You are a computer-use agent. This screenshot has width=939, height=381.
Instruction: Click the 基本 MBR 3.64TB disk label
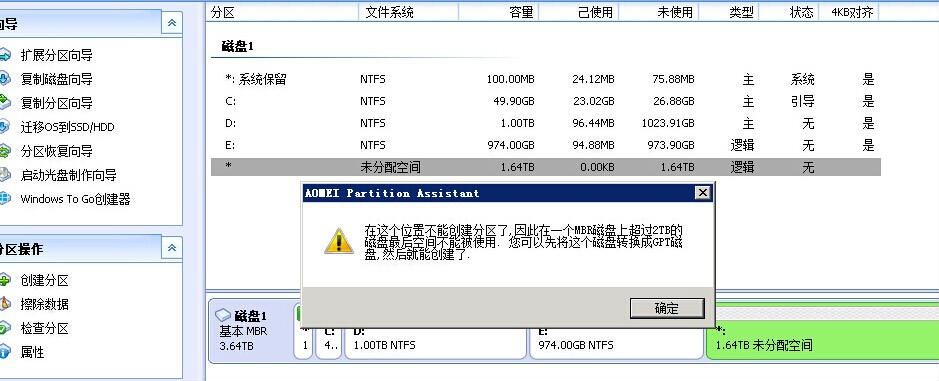243,338
